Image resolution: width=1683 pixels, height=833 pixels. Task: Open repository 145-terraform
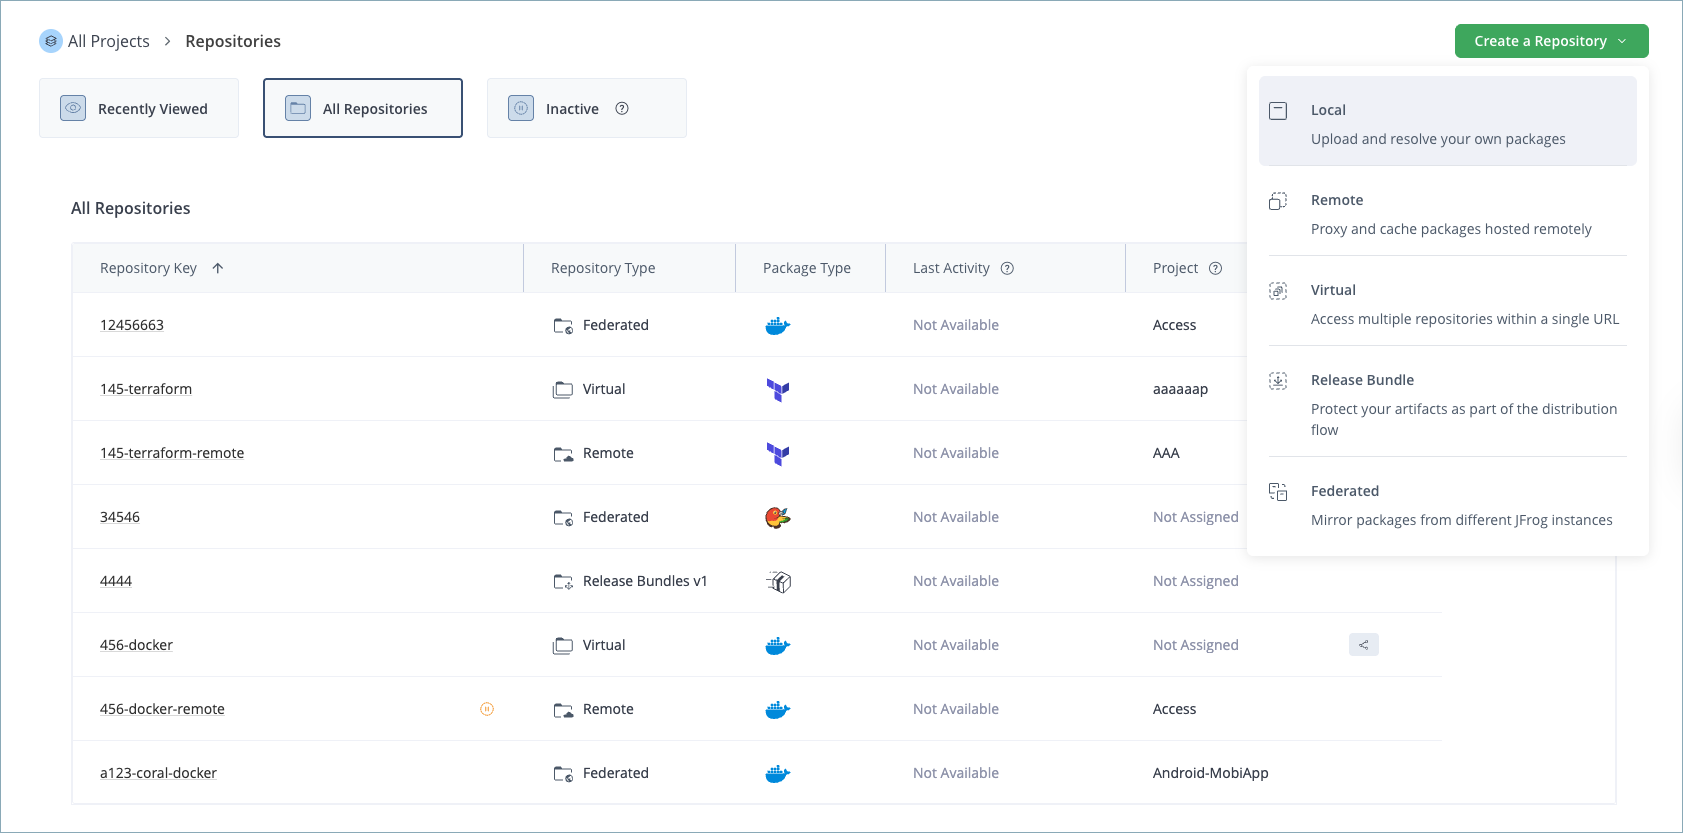point(146,389)
